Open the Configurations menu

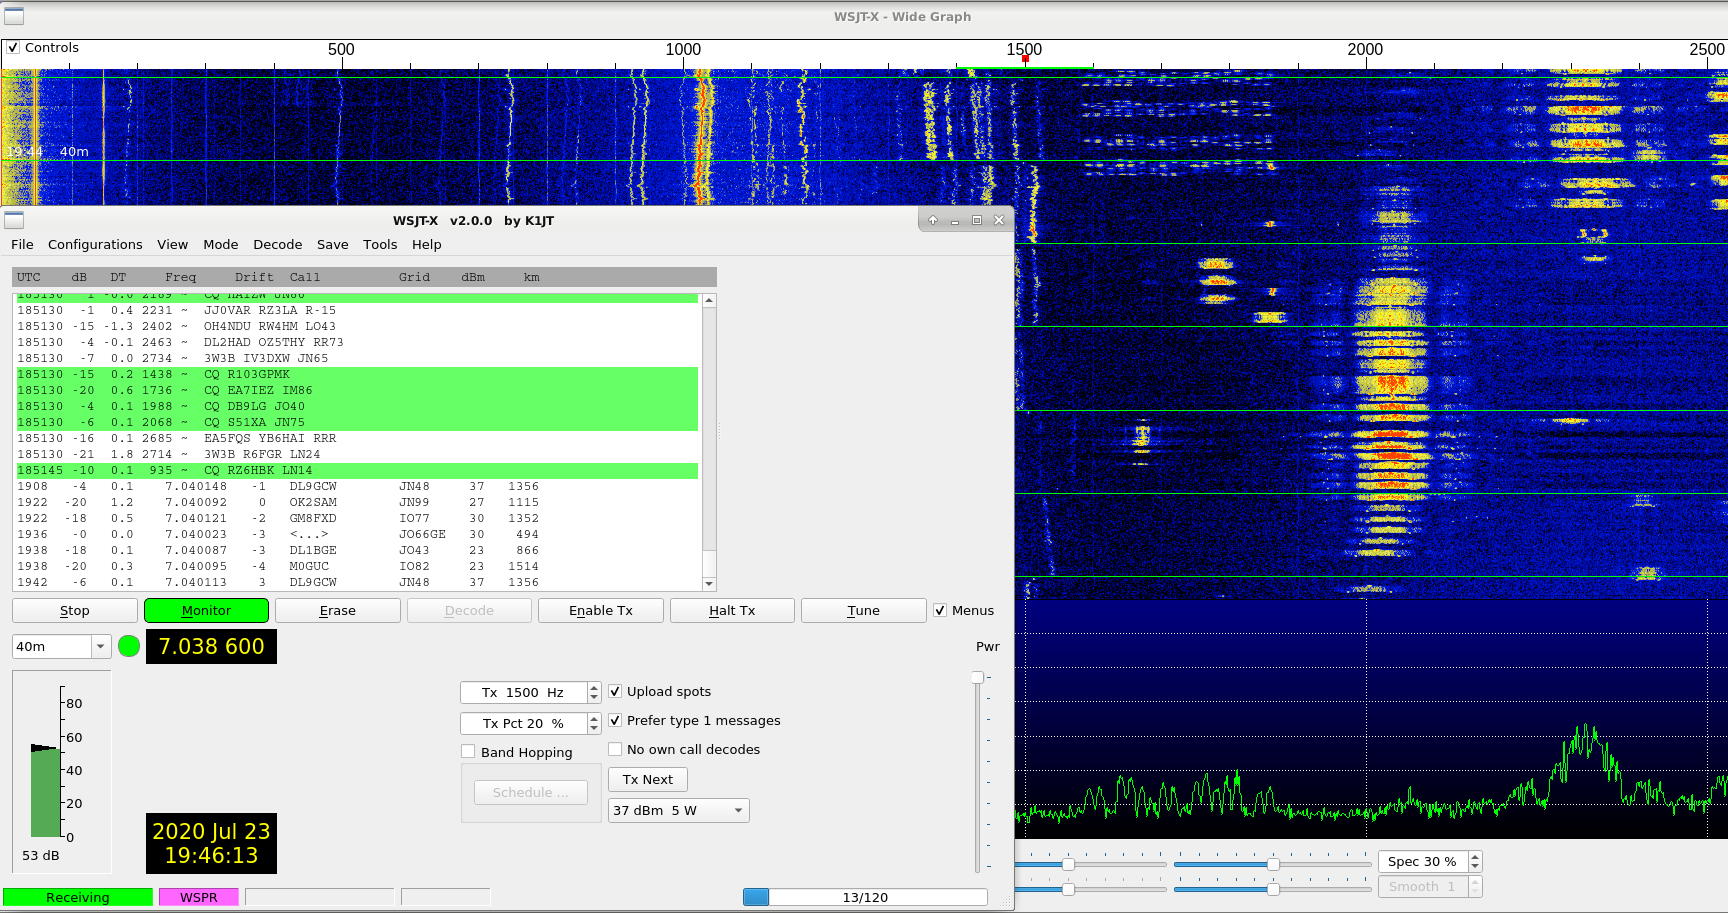coord(95,244)
